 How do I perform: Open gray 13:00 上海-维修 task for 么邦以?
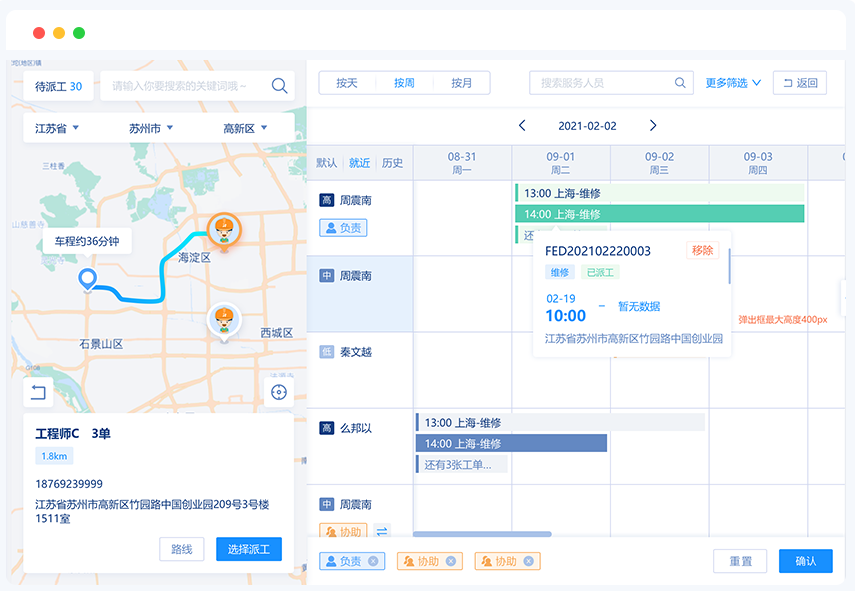[560, 423]
